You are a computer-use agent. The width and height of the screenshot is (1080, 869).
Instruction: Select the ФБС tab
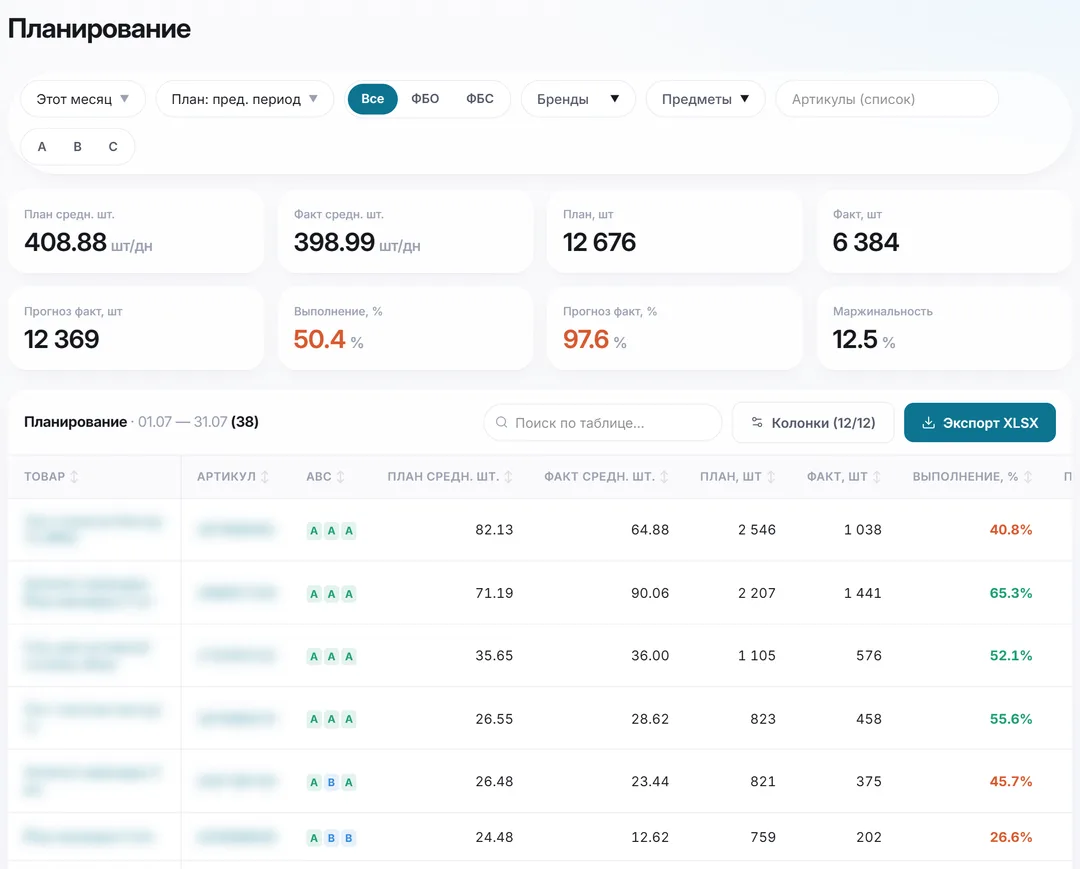480,99
